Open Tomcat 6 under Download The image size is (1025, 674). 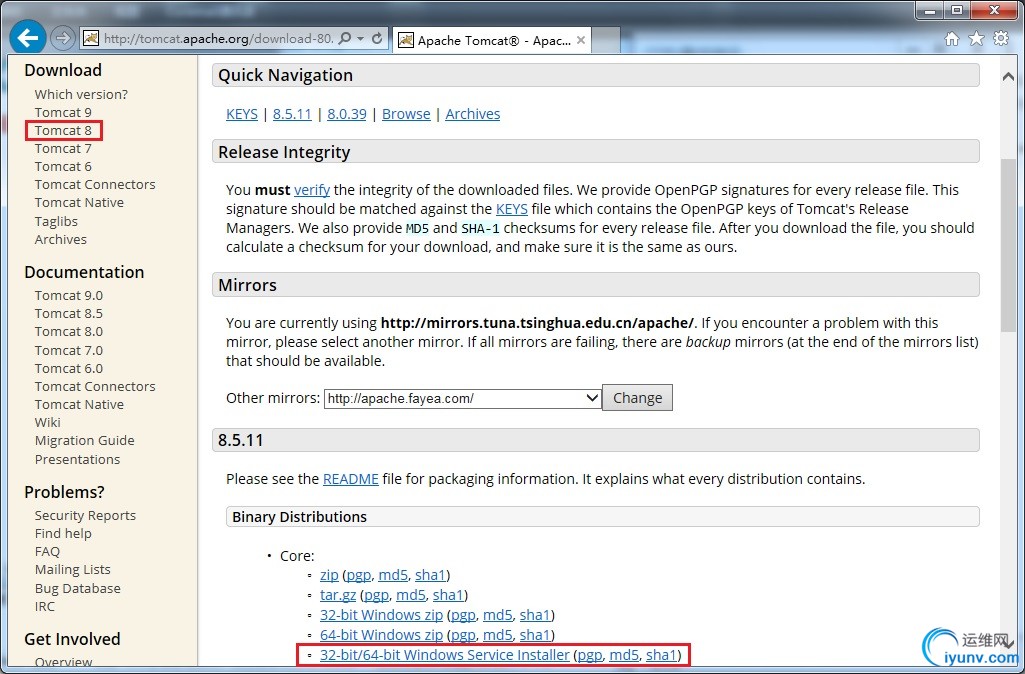(x=63, y=167)
